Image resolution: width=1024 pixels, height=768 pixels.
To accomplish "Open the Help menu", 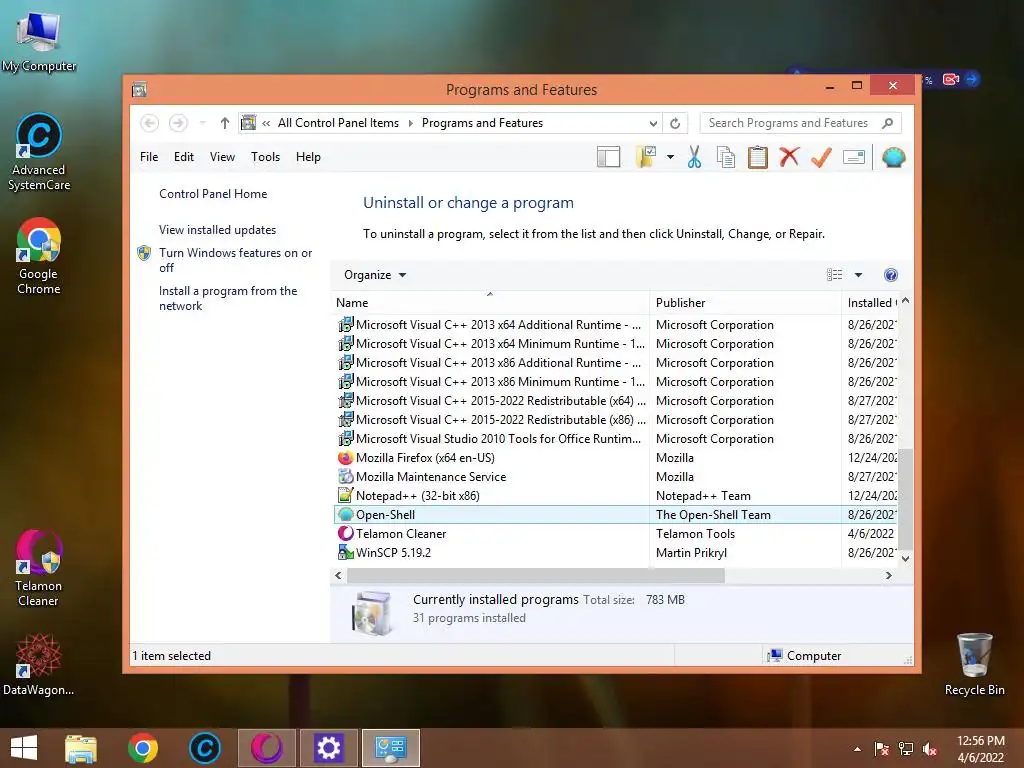I will click(x=308, y=157).
